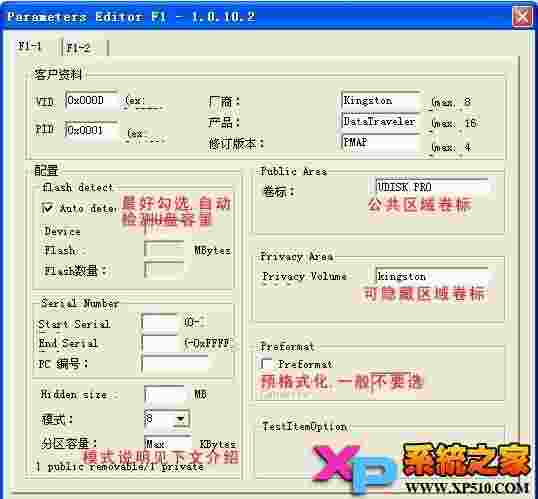
Task: Click the Start Serial input box
Action: 160,323
